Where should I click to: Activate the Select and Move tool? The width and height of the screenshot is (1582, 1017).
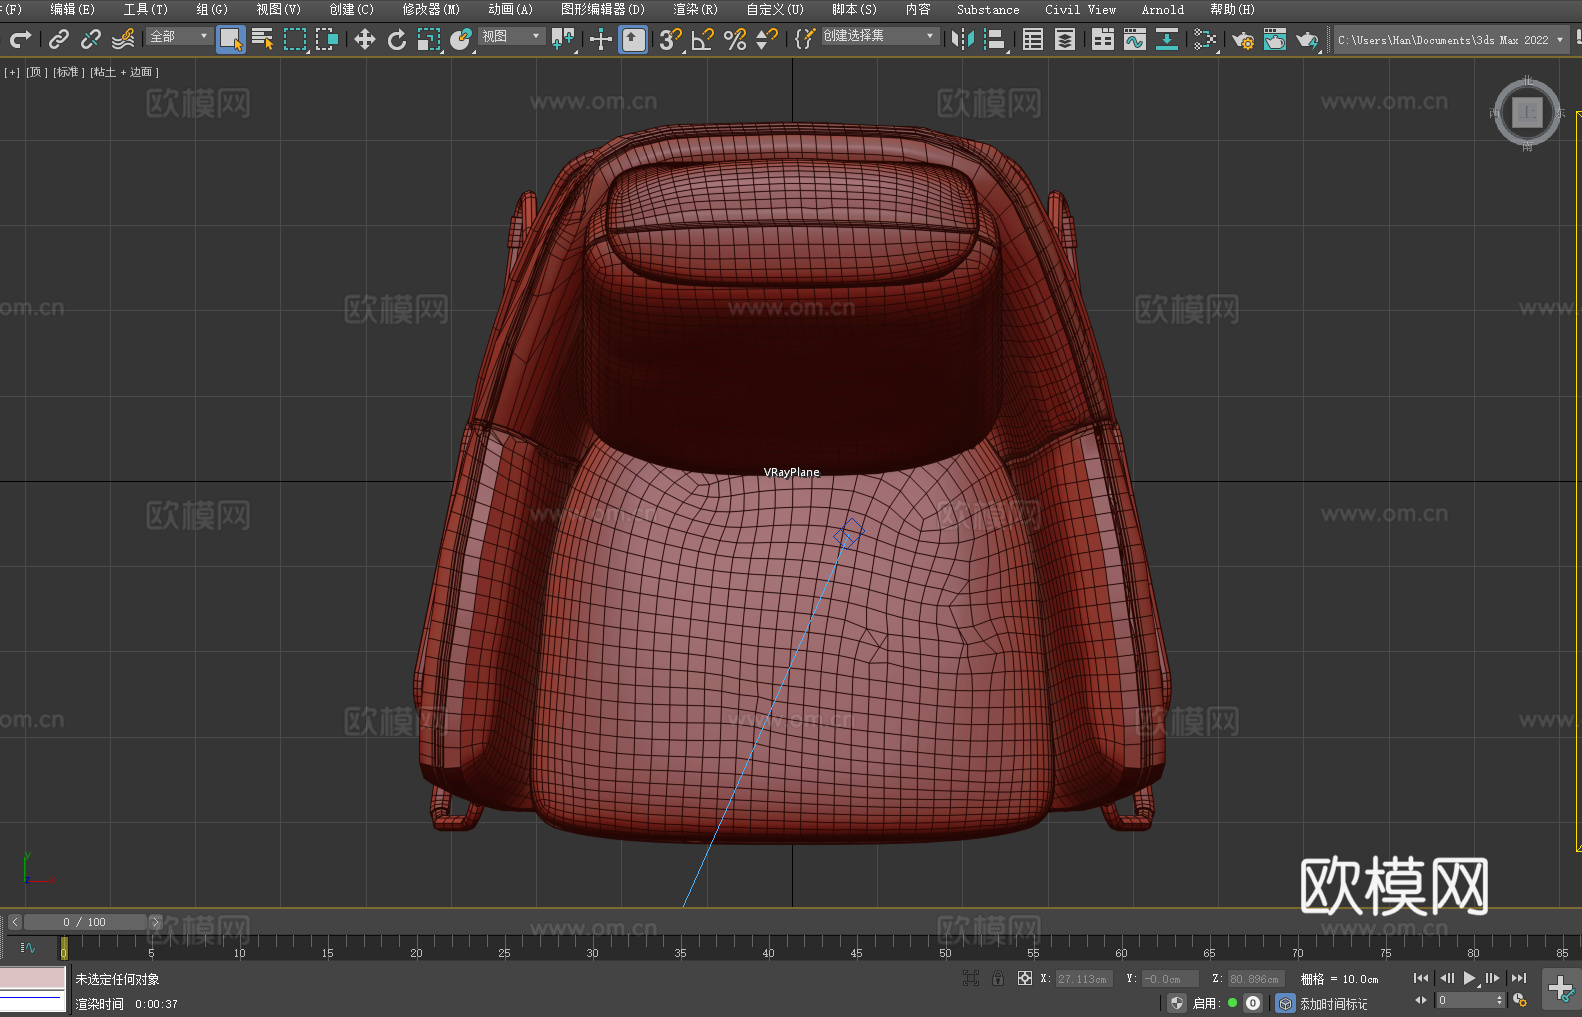tap(365, 39)
